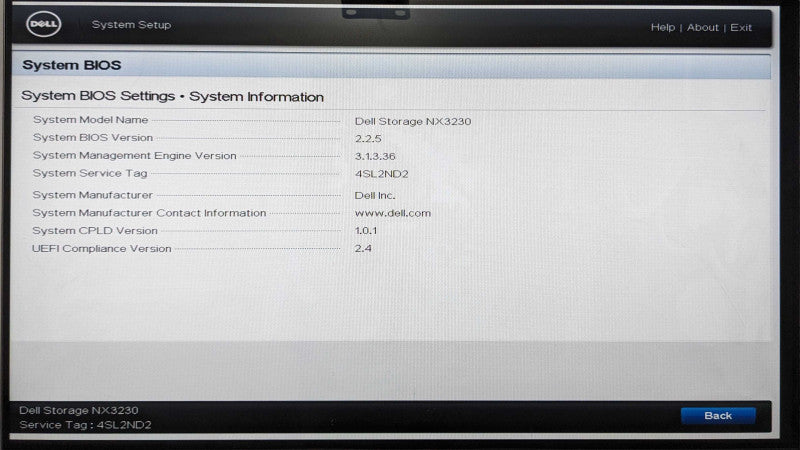
Task: Open the Help link
Action: click(663, 28)
